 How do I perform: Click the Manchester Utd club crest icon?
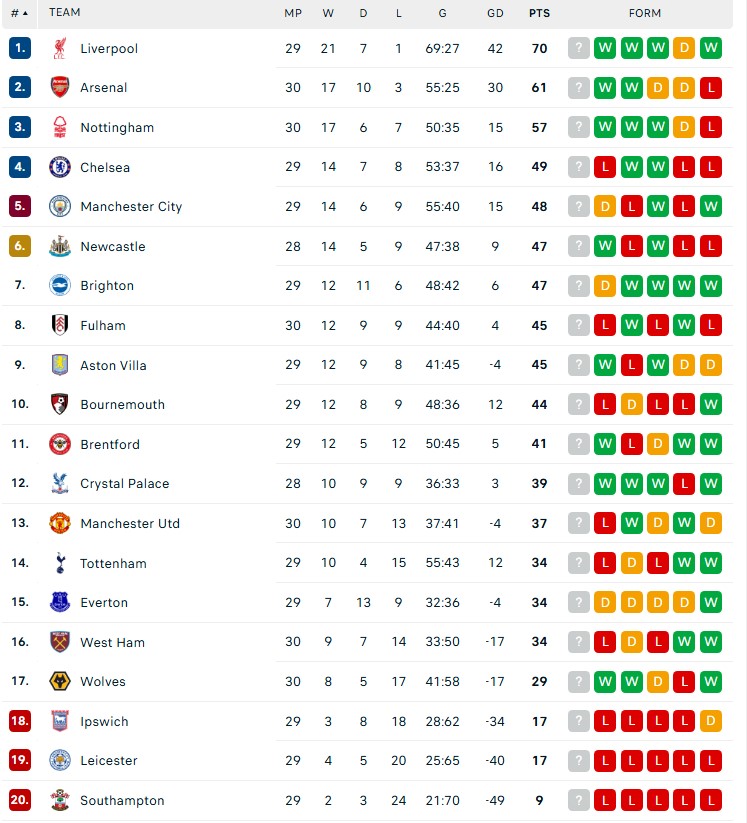(60, 523)
